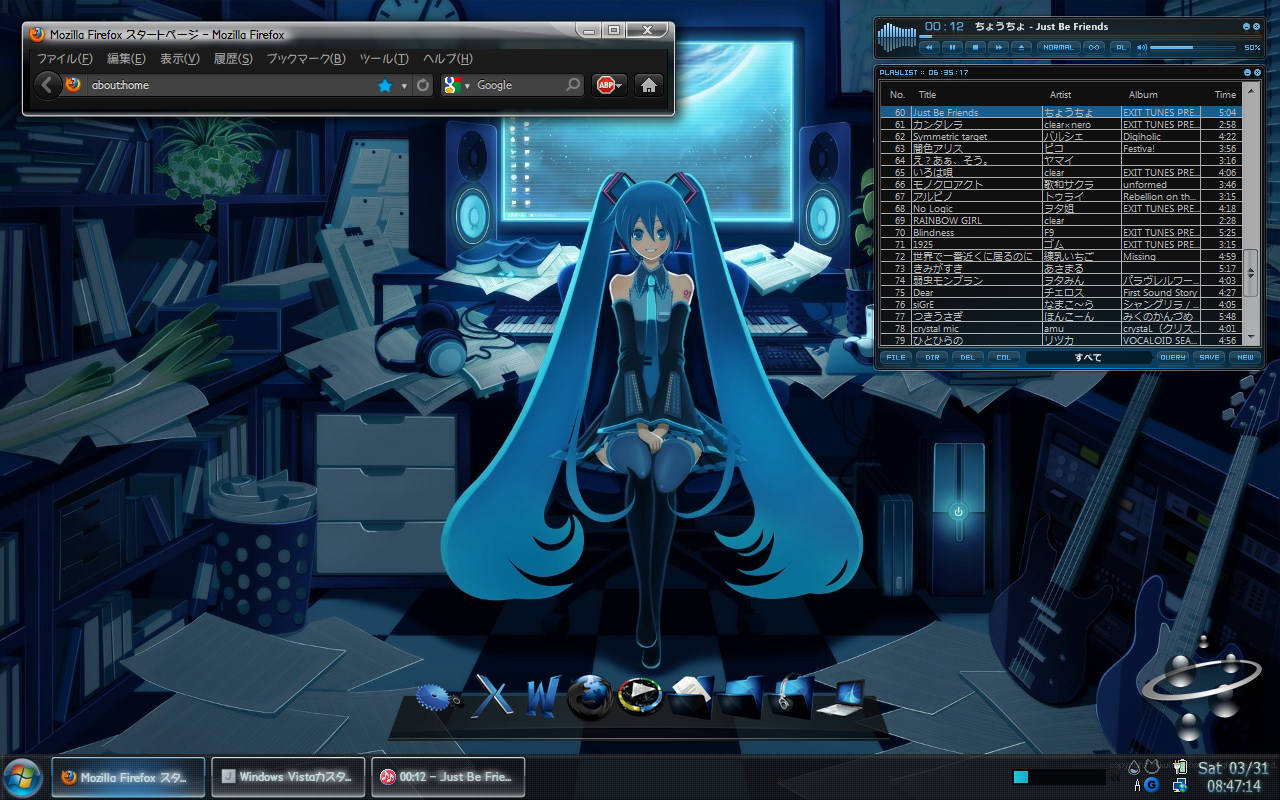Open the laptop computer icon in dock
The image size is (1280, 800).
(841, 696)
